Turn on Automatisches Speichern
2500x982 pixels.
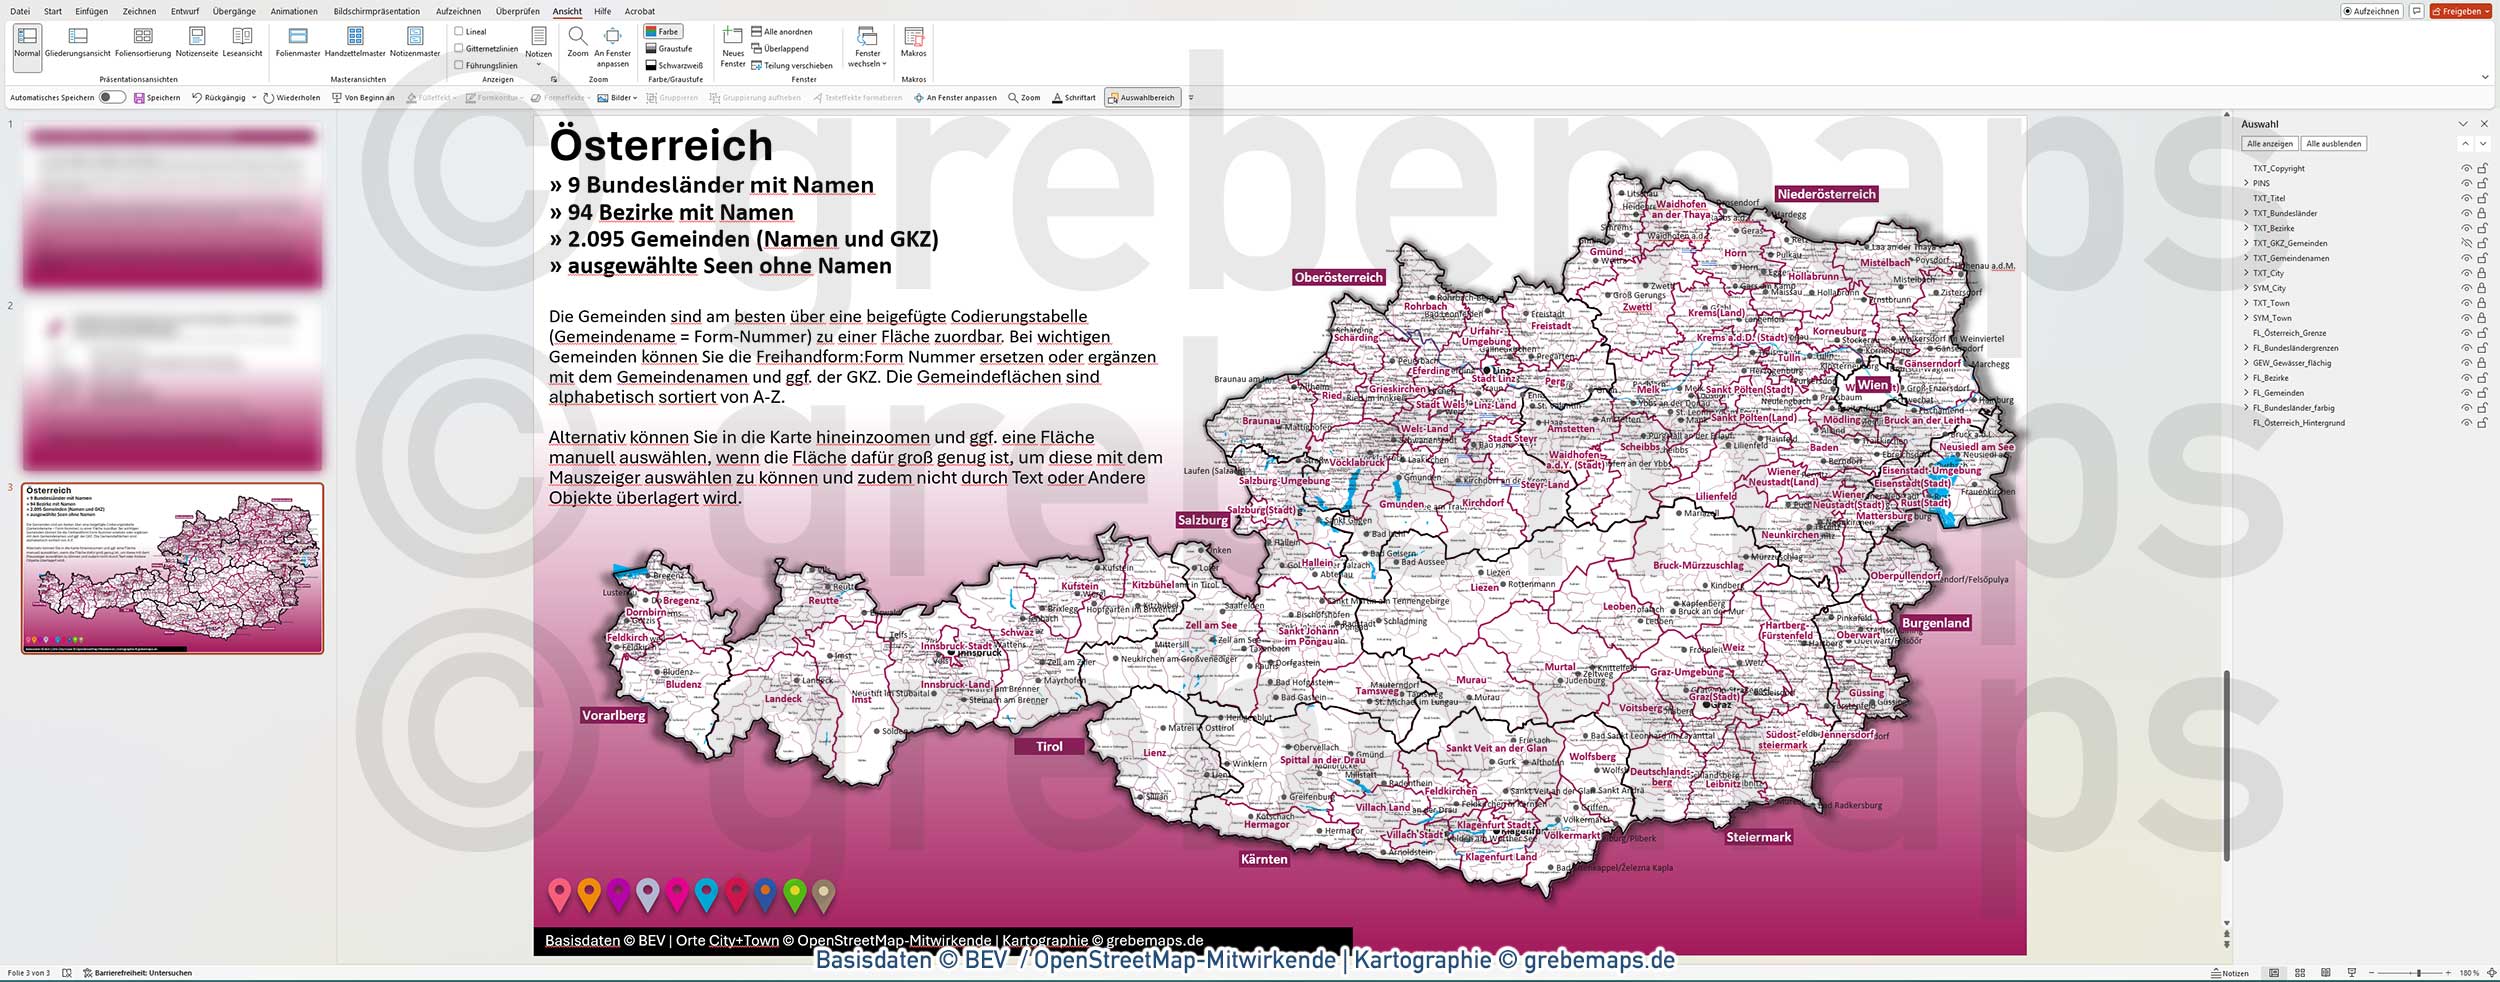[110, 97]
